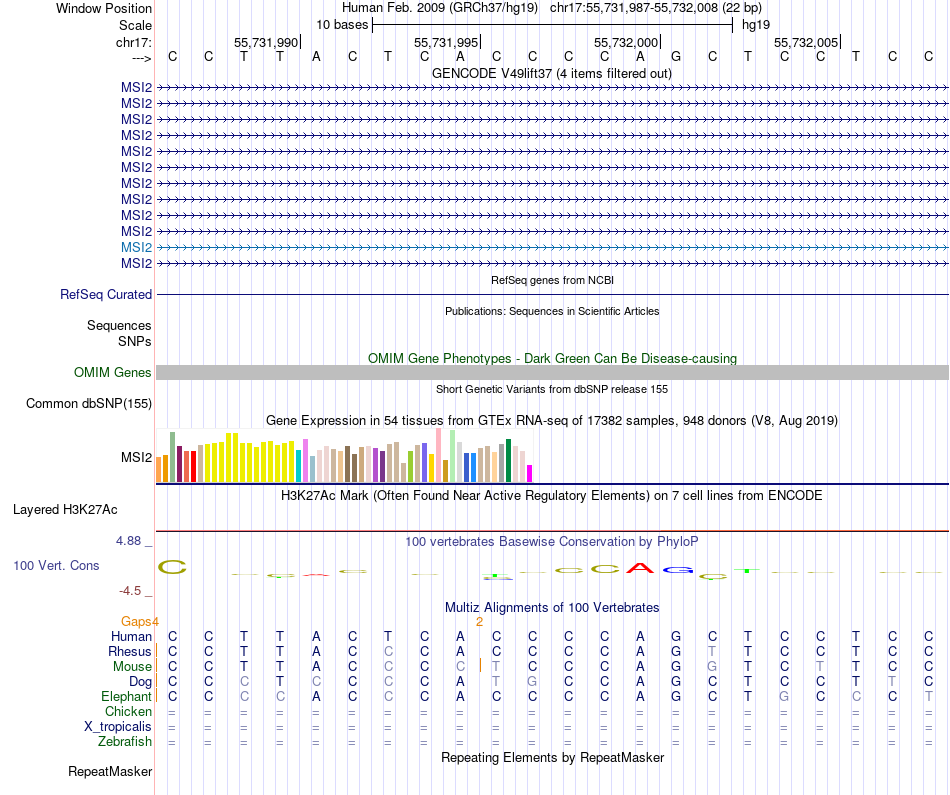The image size is (950, 795).
Task: Open the RepeatMasker track label
Action: pos(110,772)
